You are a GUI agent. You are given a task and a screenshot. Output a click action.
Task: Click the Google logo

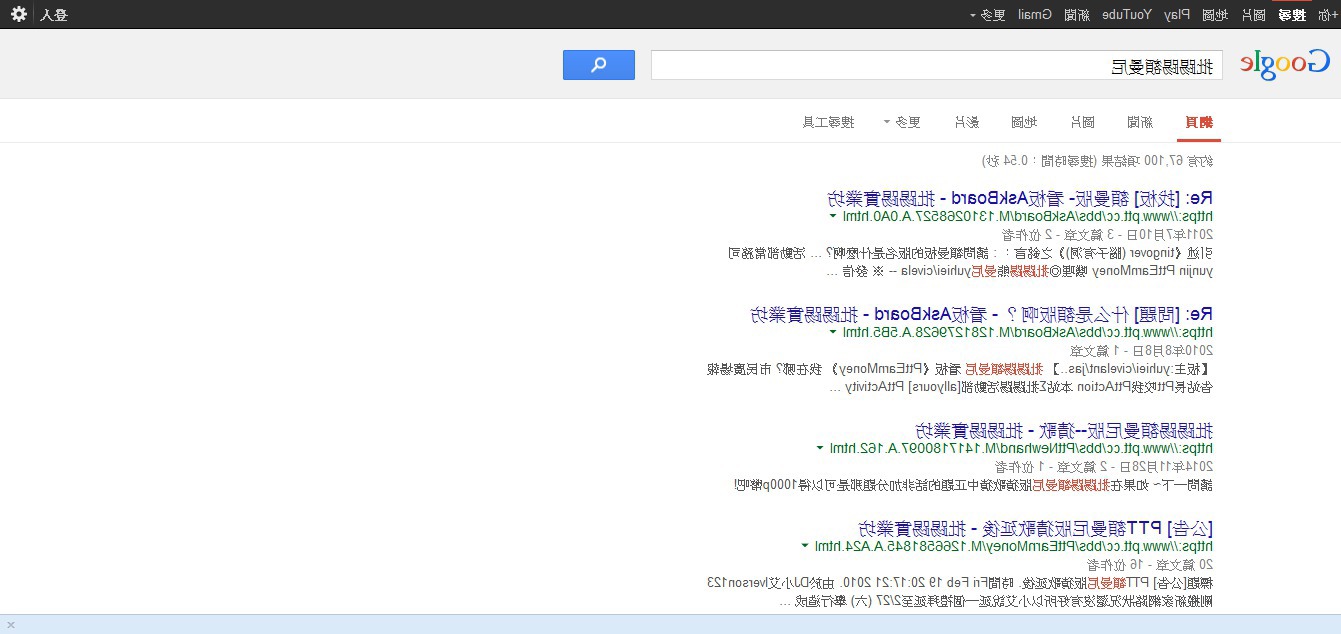pyautogui.click(x=1285, y=64)
